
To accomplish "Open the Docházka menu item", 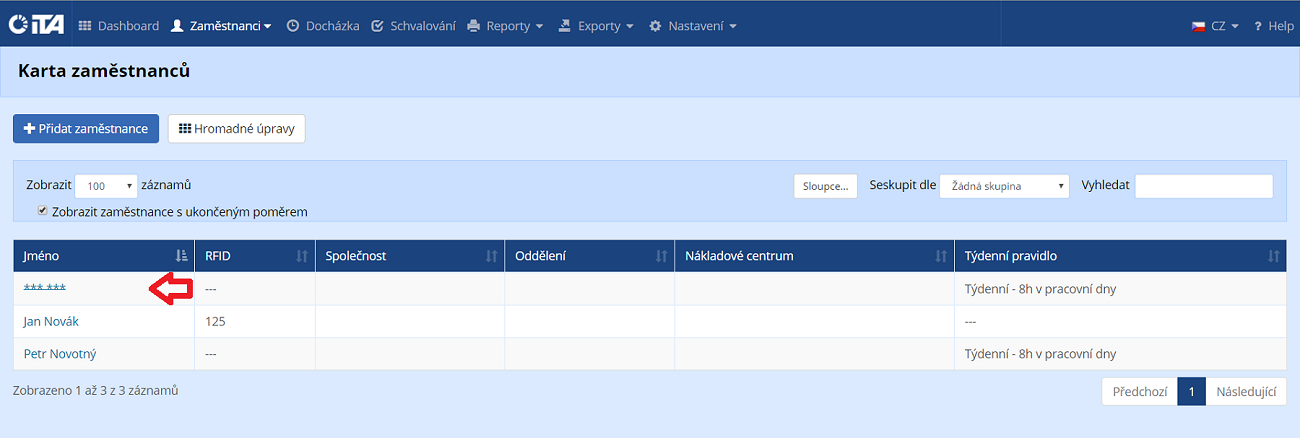I will 322,26.
